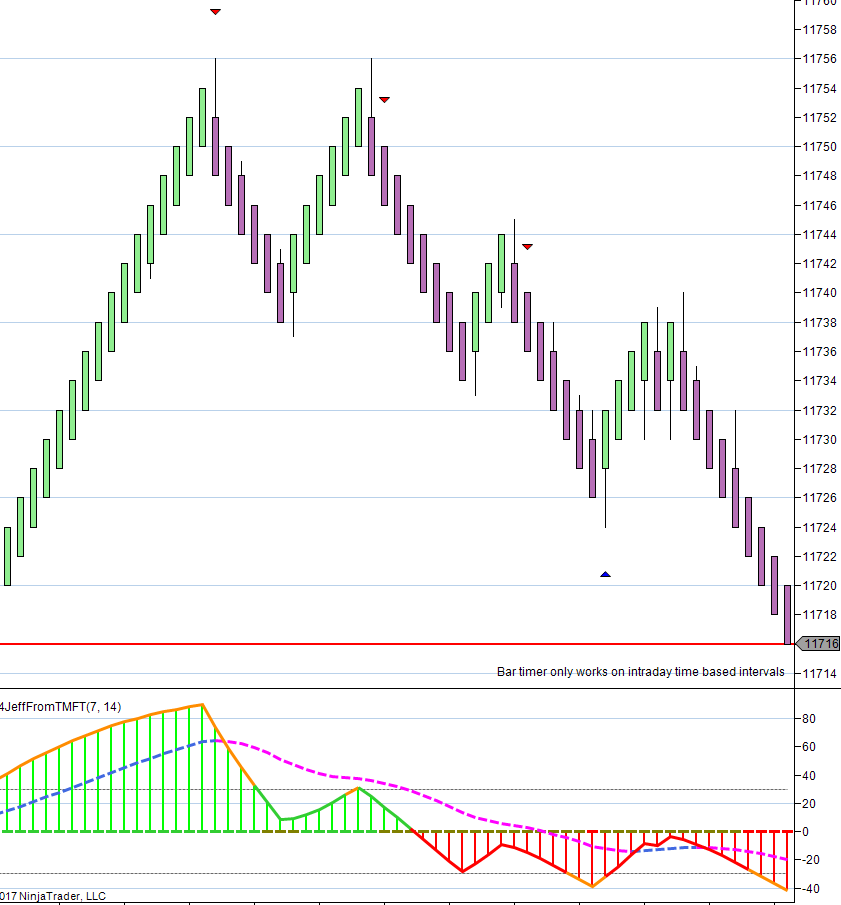Click the 11720 price axis label
The image size is (841, 905).
(820, 585)
